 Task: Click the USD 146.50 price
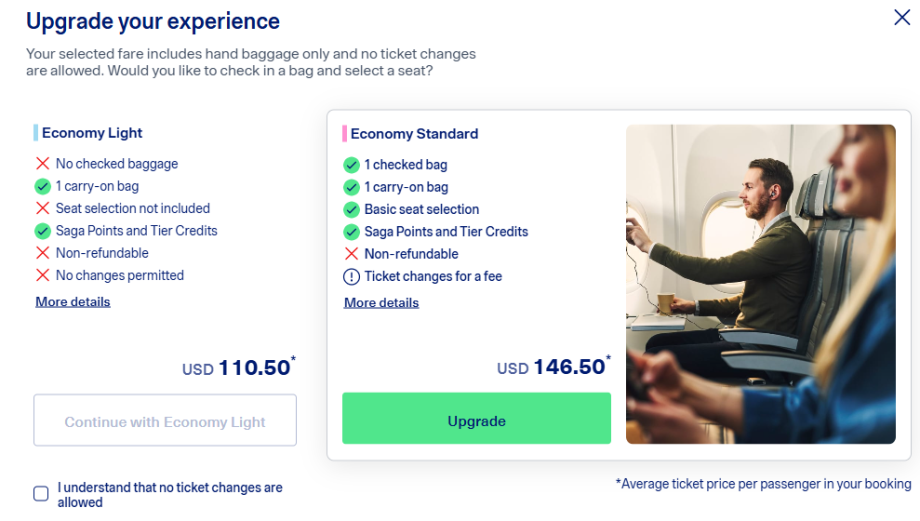pyautogui.click(x=552, y=367)
